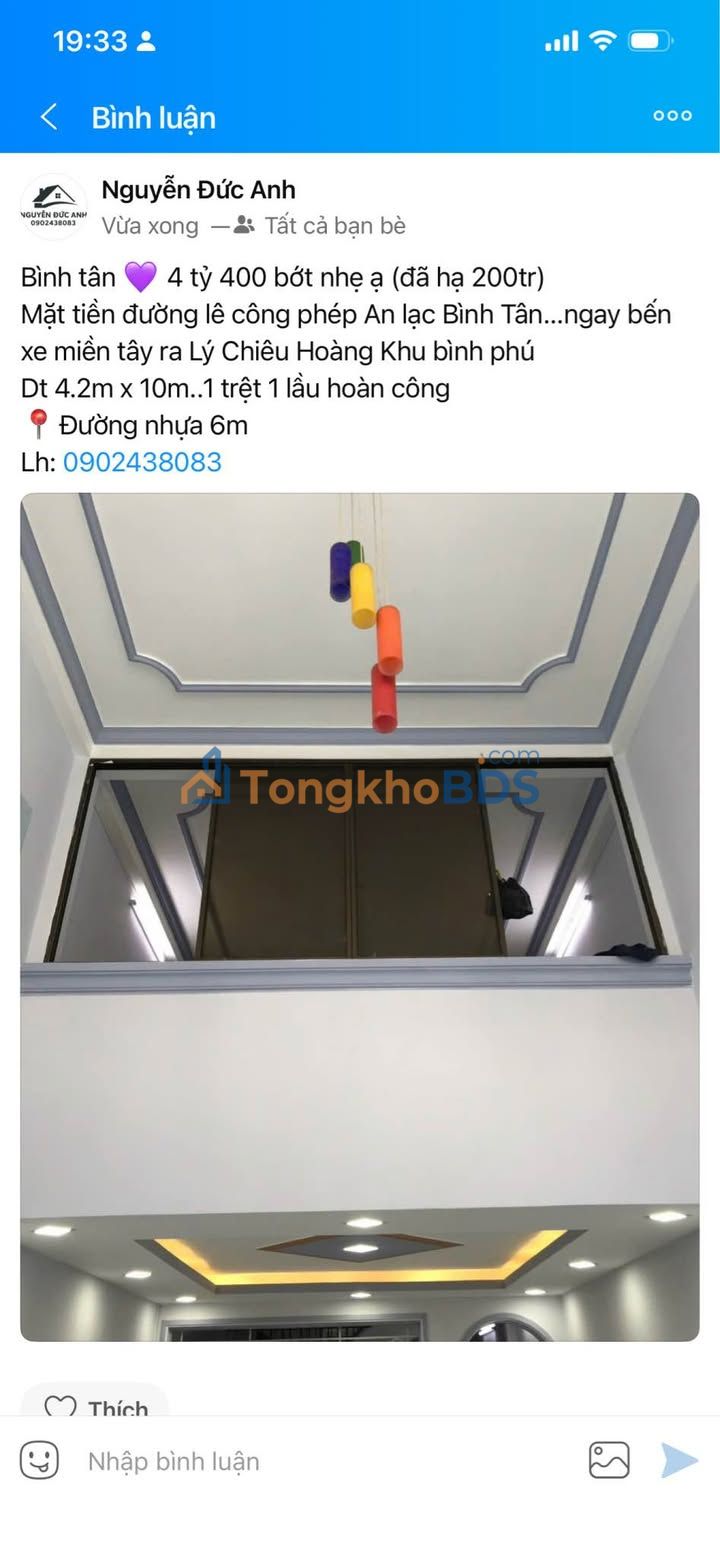Image resolution: width=720 pixels, height=1557 pixels.
Task: Attach a photo with image icon
Action: tap(609, 1460)
